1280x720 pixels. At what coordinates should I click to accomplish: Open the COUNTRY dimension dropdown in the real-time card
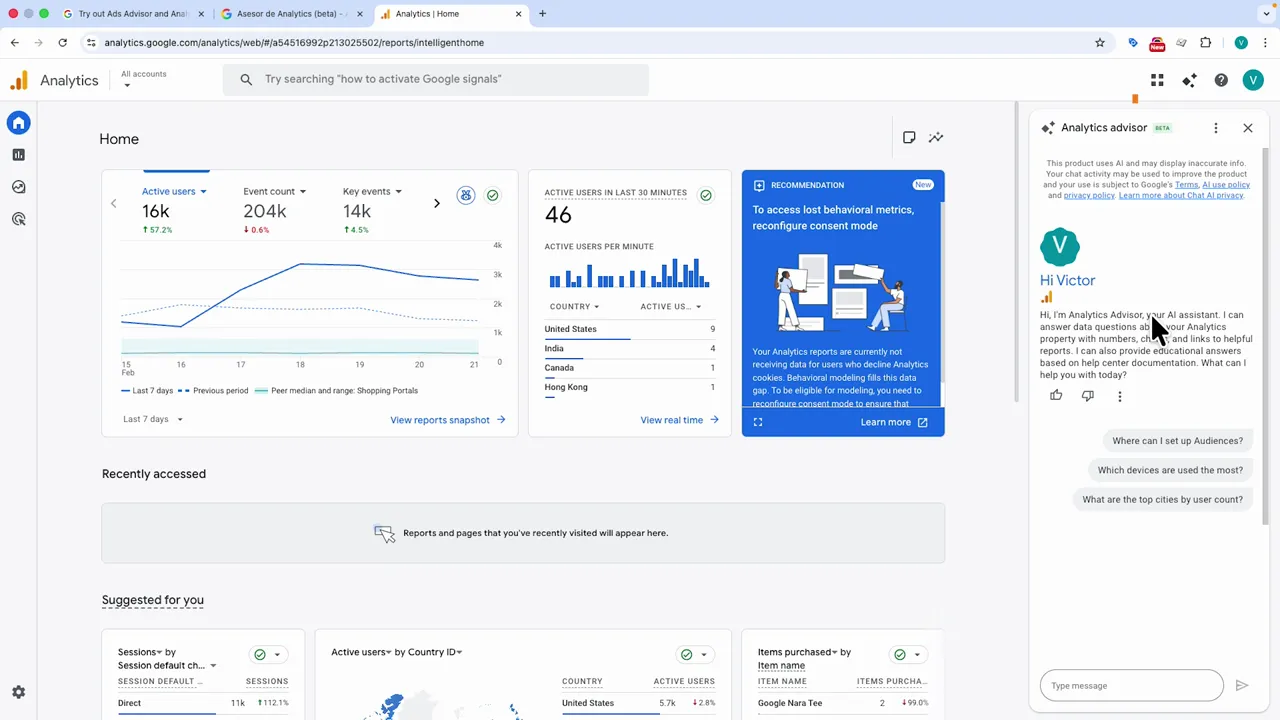point(574,307)
